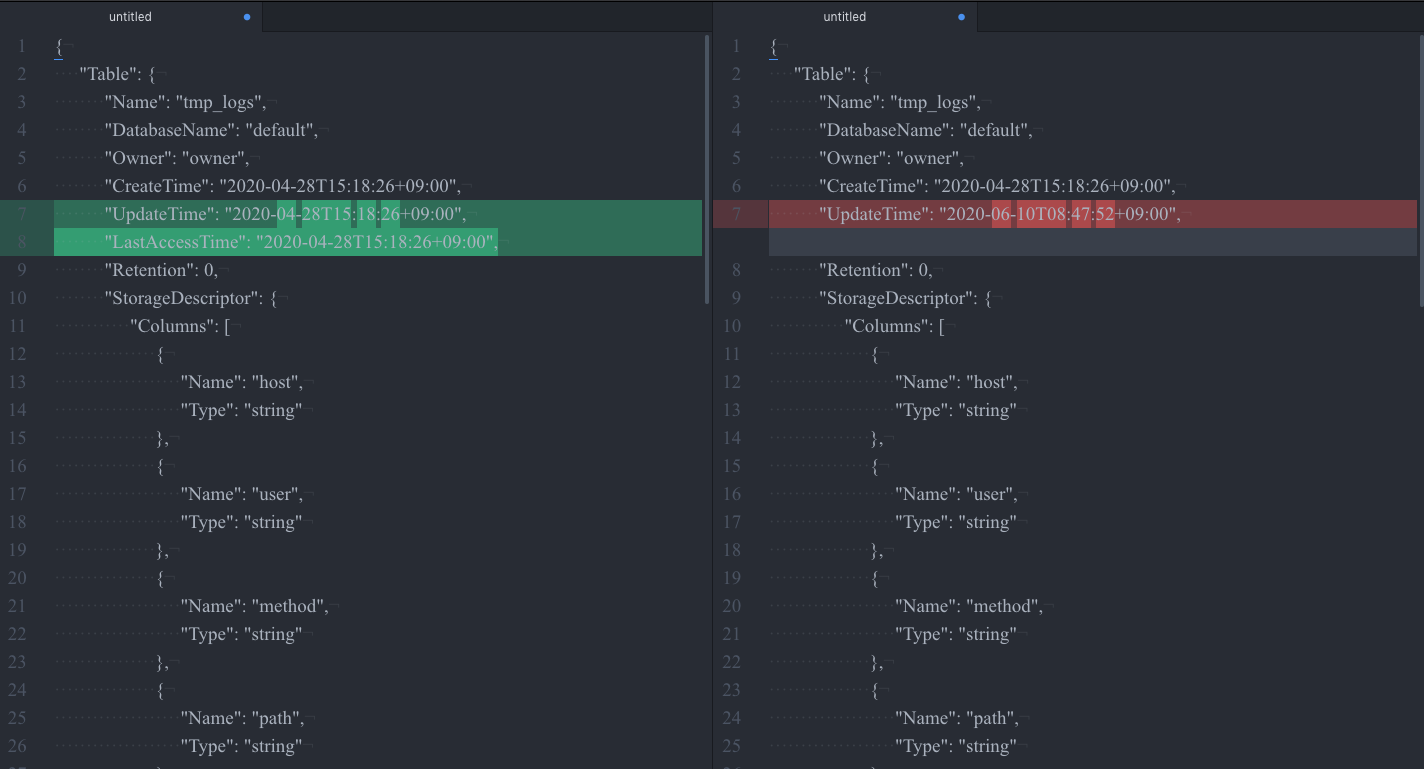The image size is (1424, 769).
Task: Click "Columns": [ line in left pane
Action: coord(180,326)
